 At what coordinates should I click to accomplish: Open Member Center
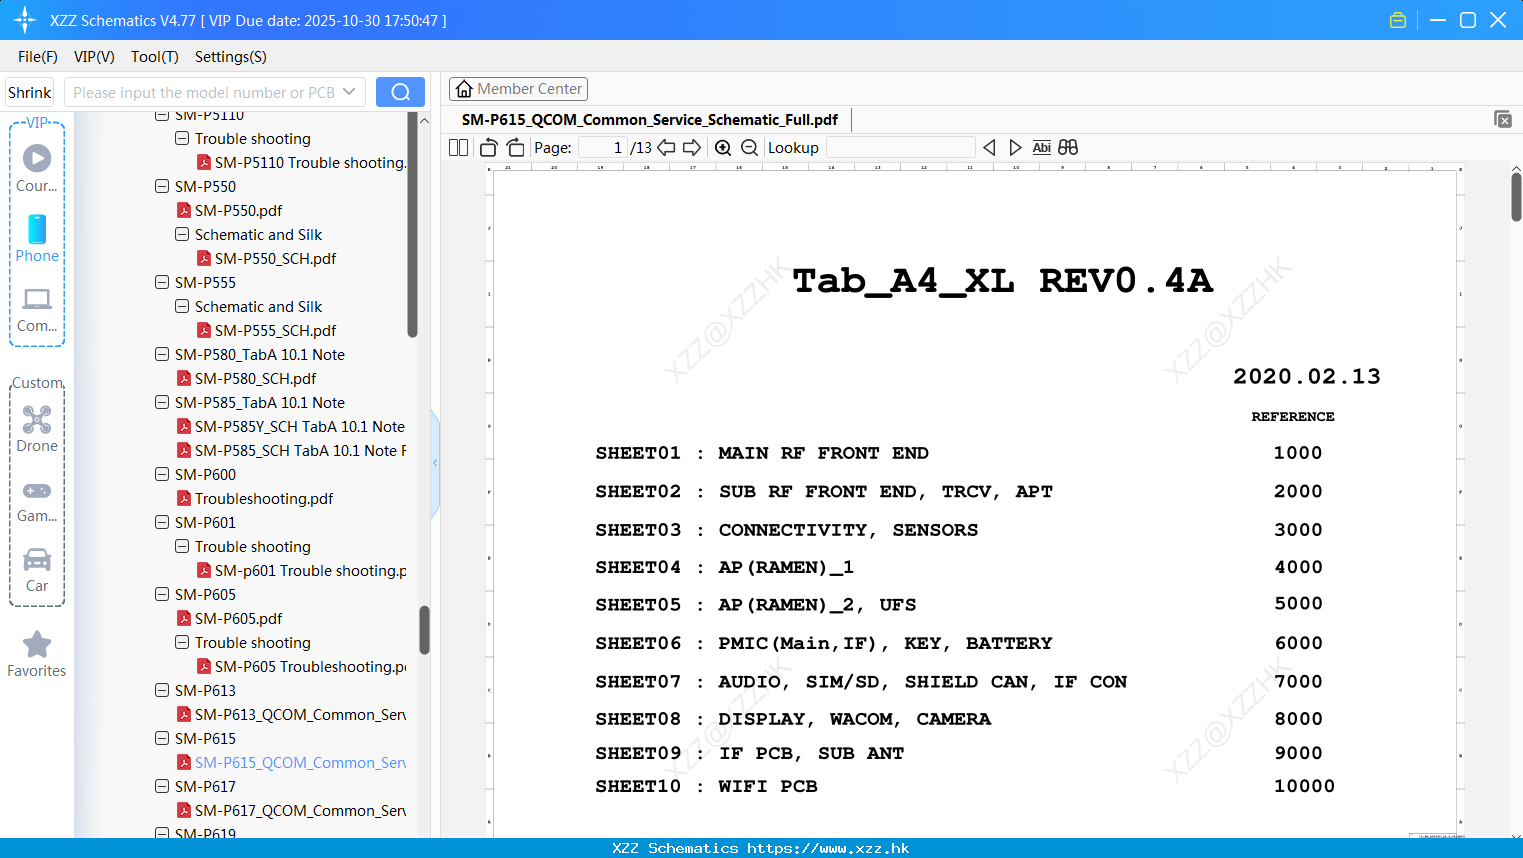(518, 89)
